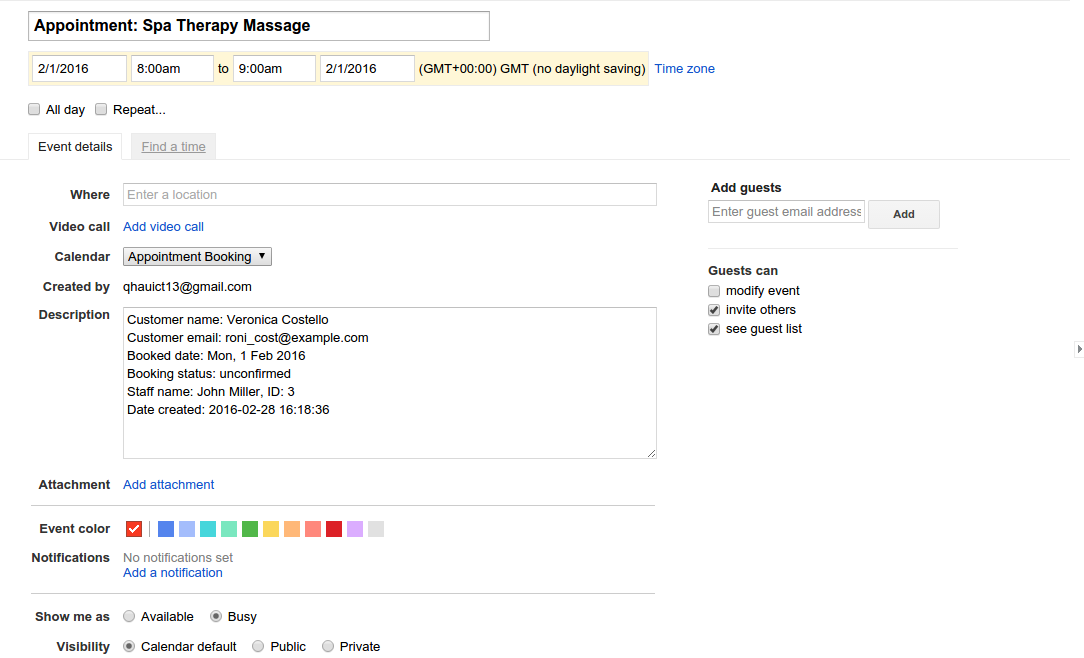The height and width of the screenshot is (658, 1084).
Task: Uncheck the invite others guest permission
Action: coord(714,310)
